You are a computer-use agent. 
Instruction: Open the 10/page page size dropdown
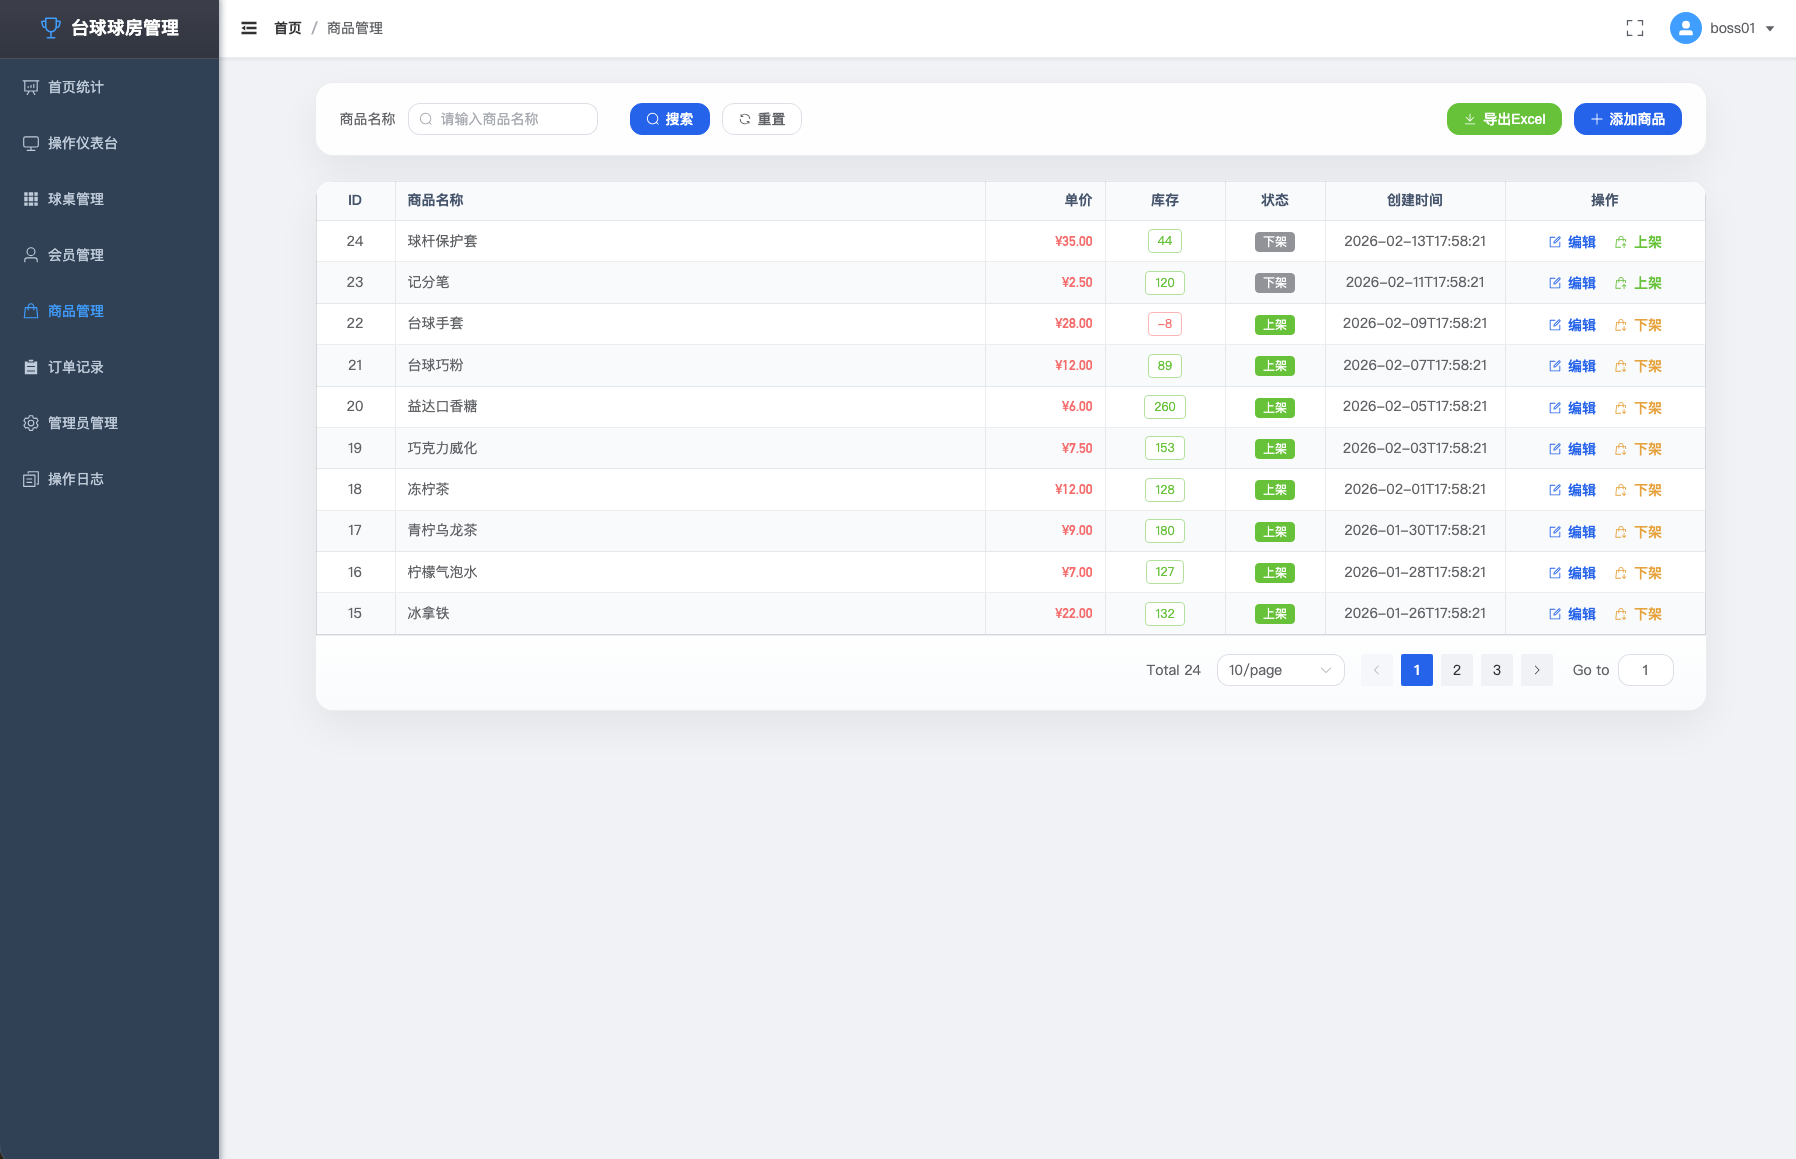(1280, 670)
